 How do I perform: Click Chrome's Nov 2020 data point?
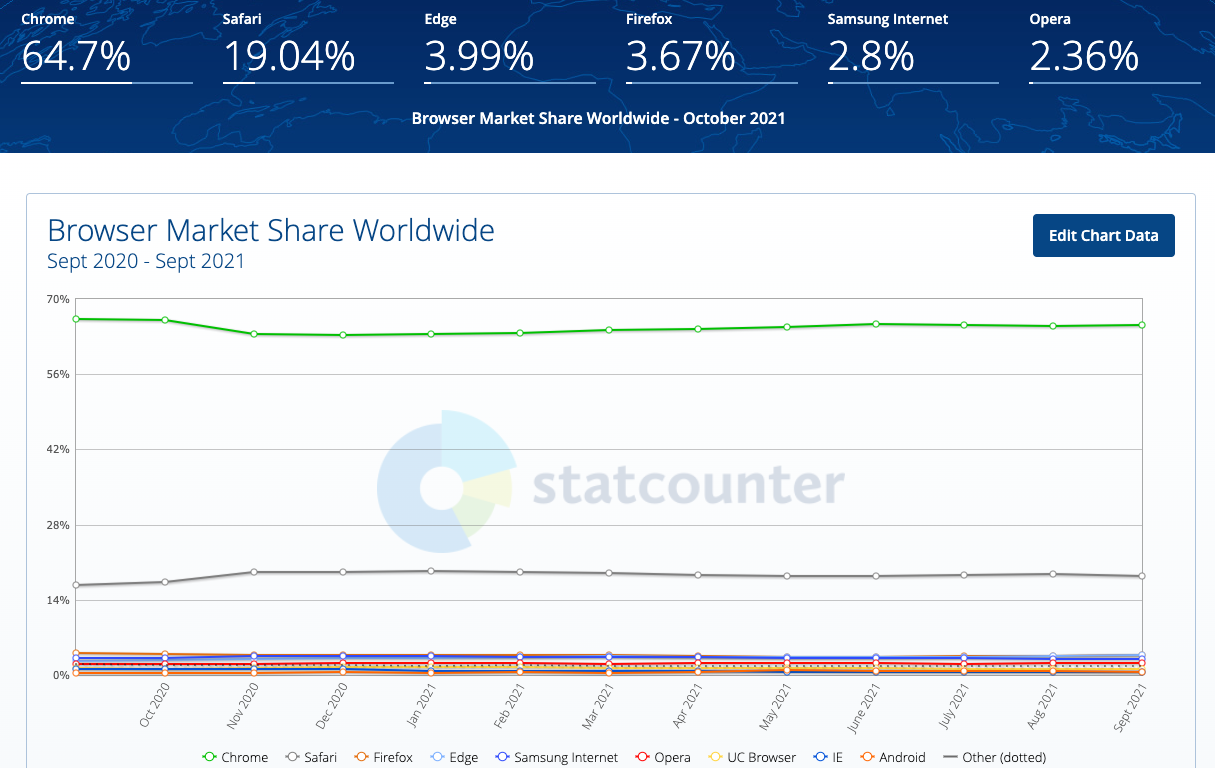pos(254,334)
